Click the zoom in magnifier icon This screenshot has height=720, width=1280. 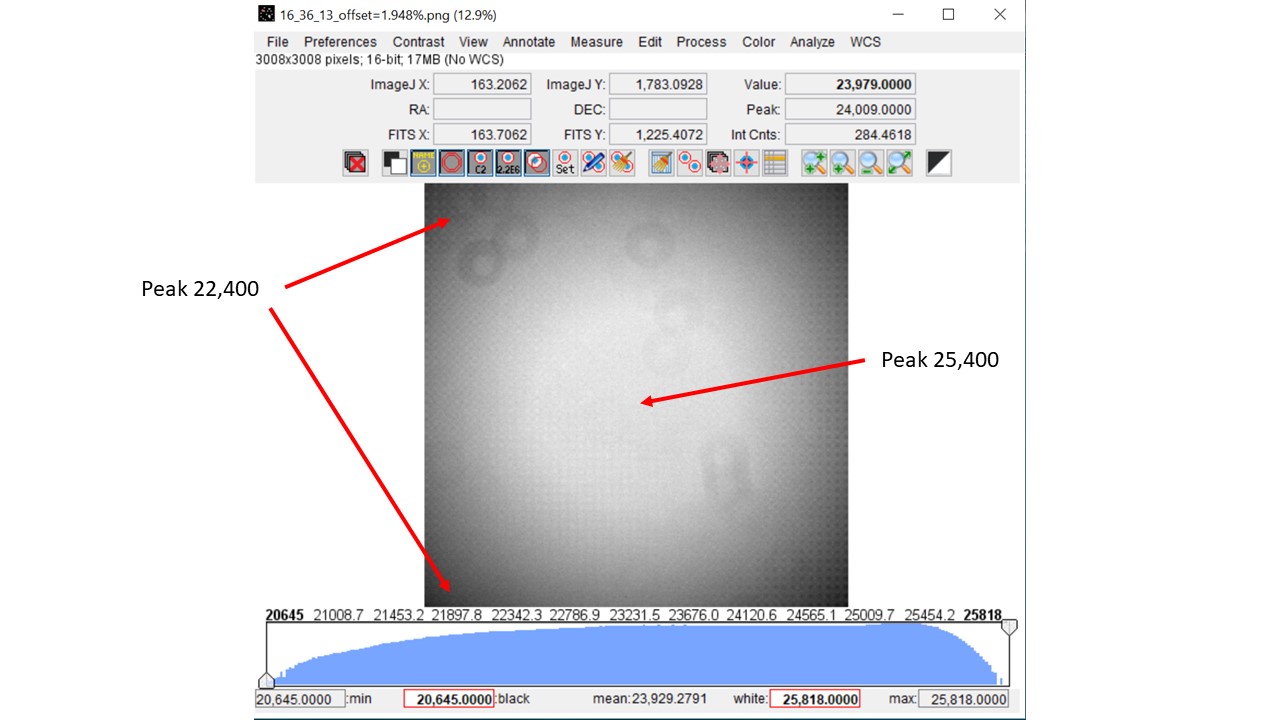tap(842, 163)
